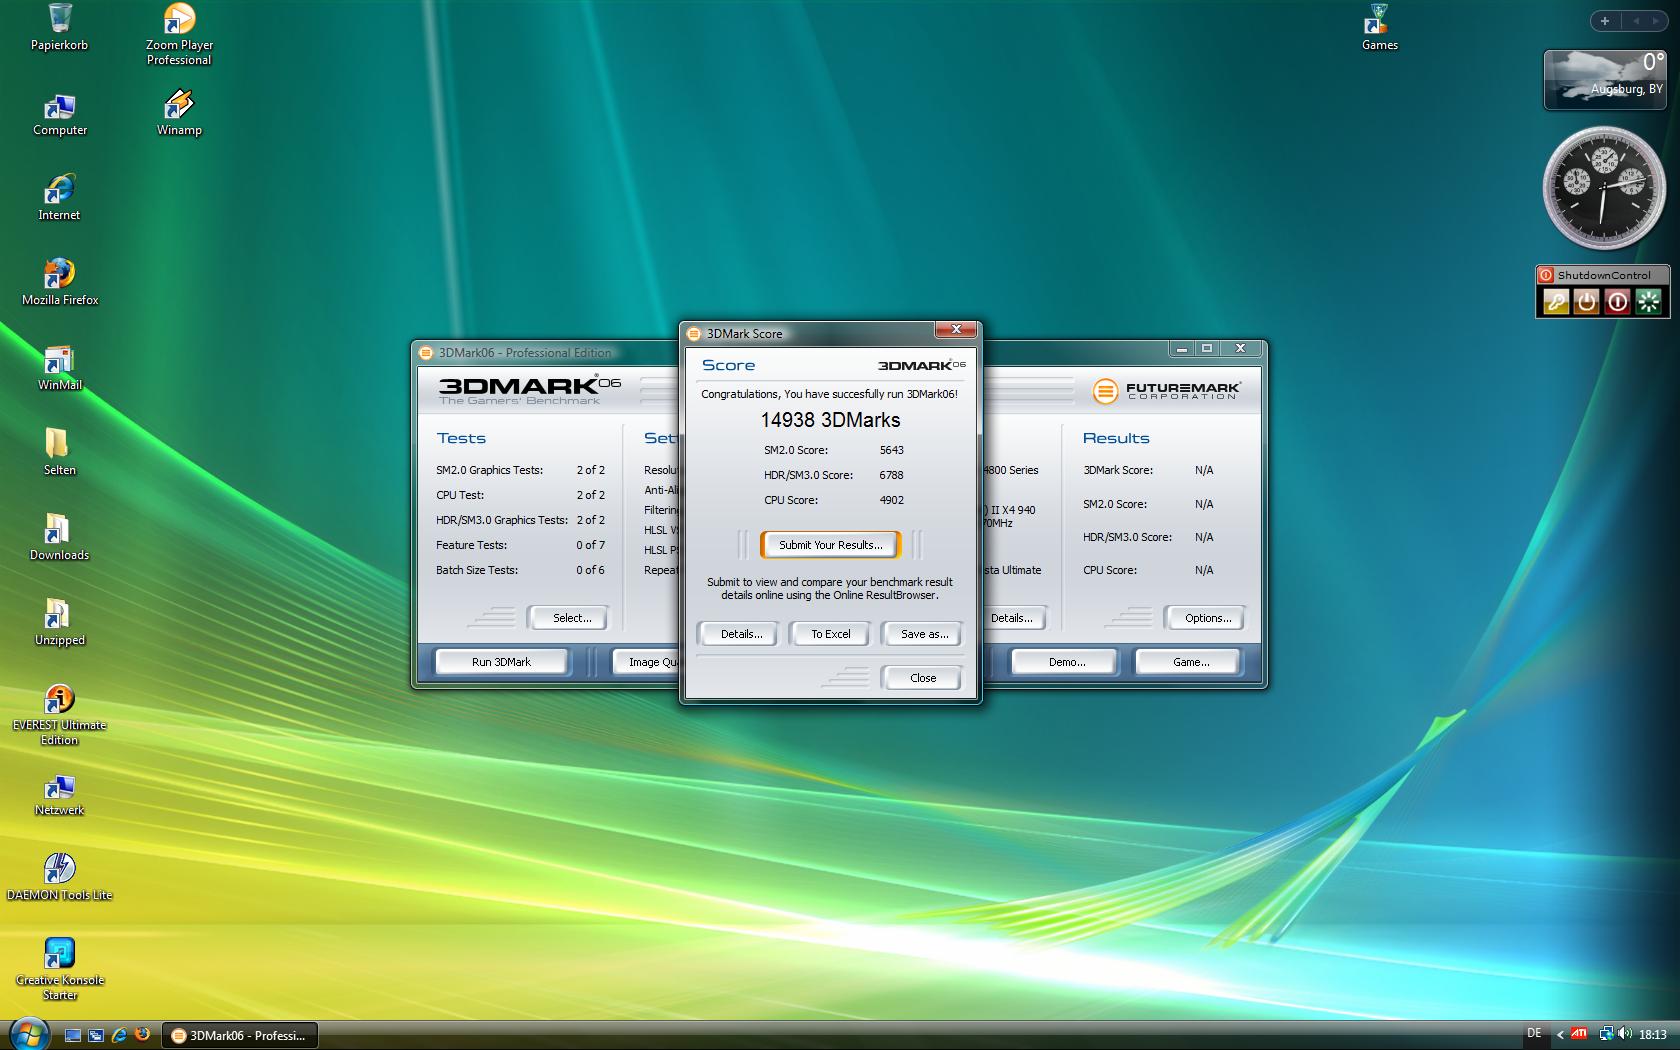Select the DAEMON Tools Lite icon

[x=59, y=877]
